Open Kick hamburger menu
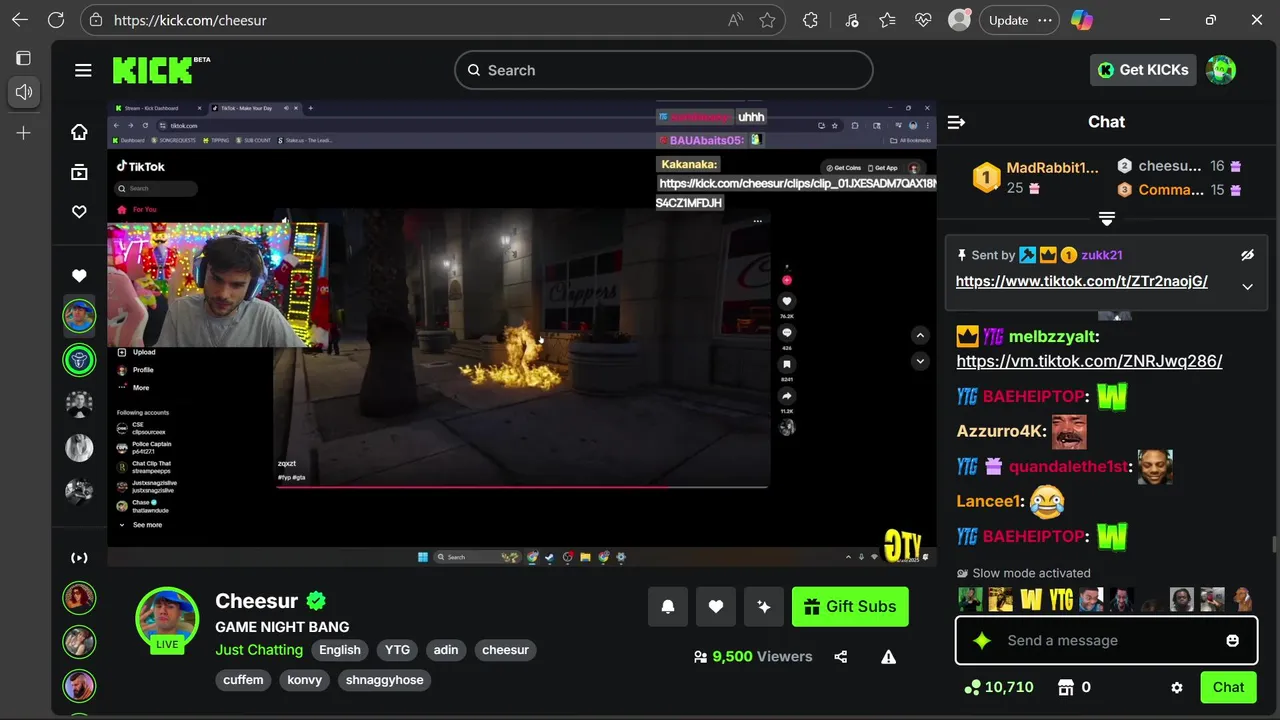This screenshot has width=1280, height=720. pos(83,70)
